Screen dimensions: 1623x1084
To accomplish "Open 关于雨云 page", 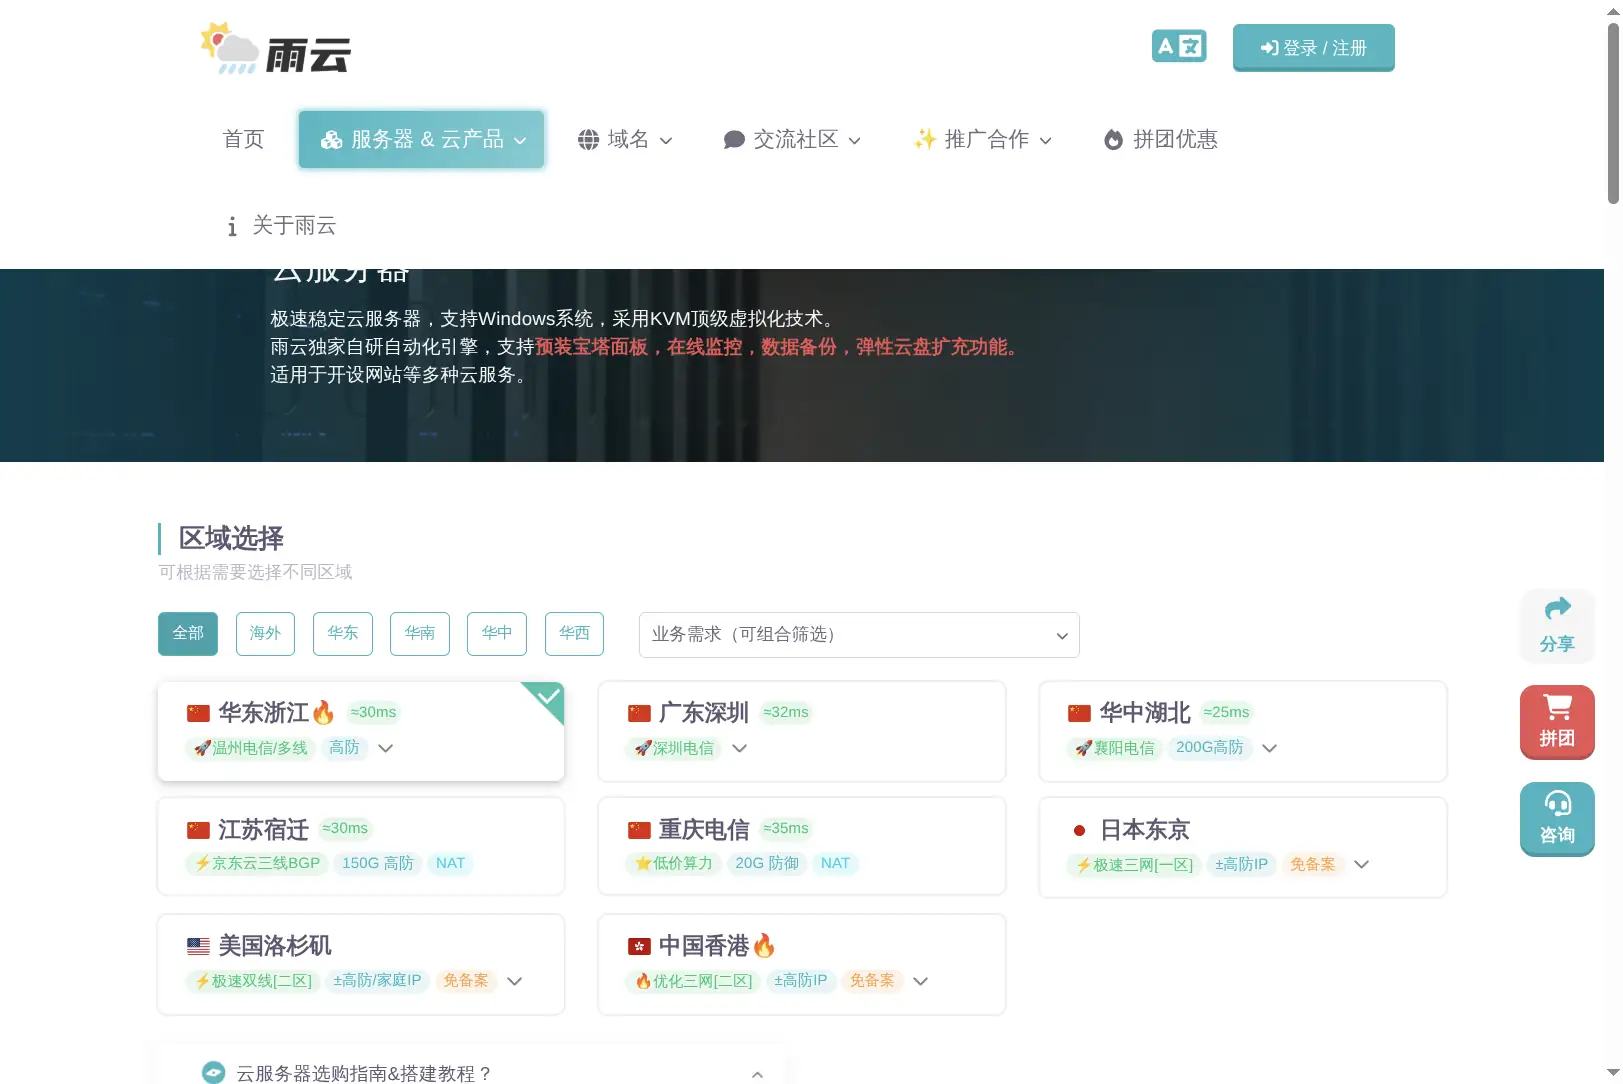I will [x=281, y=226].
